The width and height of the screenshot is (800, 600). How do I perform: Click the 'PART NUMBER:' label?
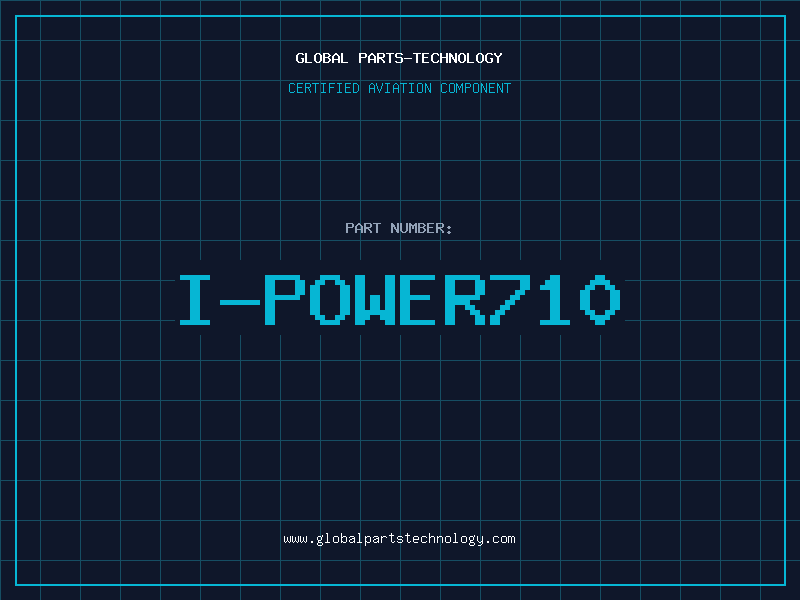[x=399, y=228]
